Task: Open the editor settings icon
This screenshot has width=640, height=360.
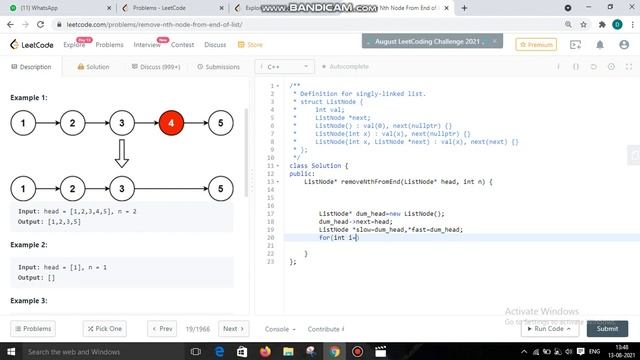Action: point(611,67)
